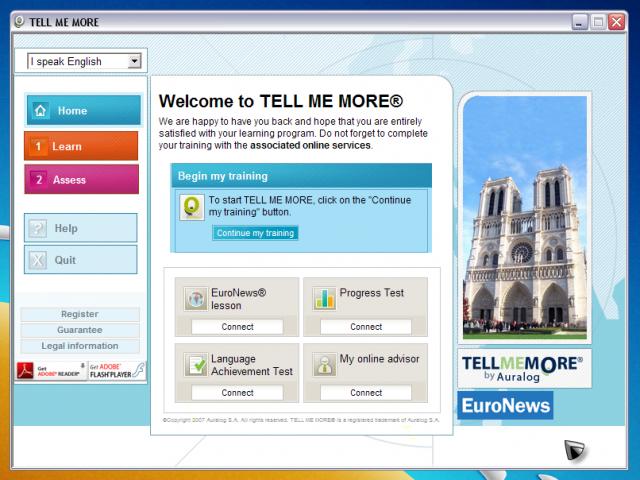Open the Assess section
The height and width of the screenshot is (480, 640).
pos(82,180)
